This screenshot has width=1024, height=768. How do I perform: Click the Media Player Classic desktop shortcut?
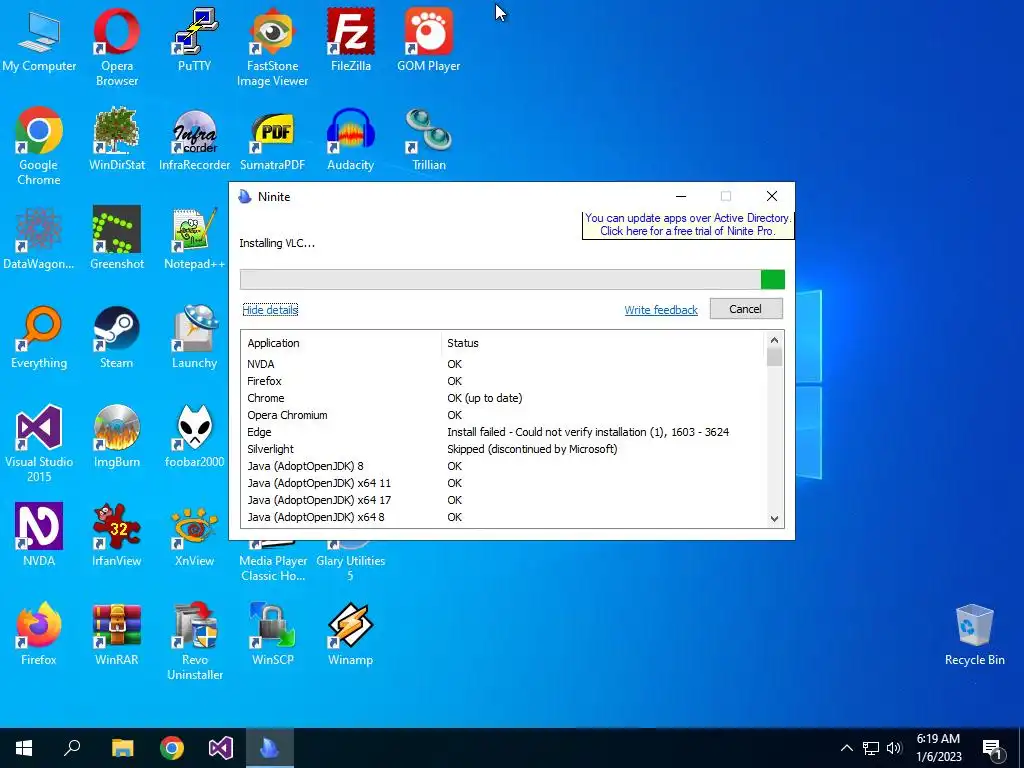[x=272, y=562]
